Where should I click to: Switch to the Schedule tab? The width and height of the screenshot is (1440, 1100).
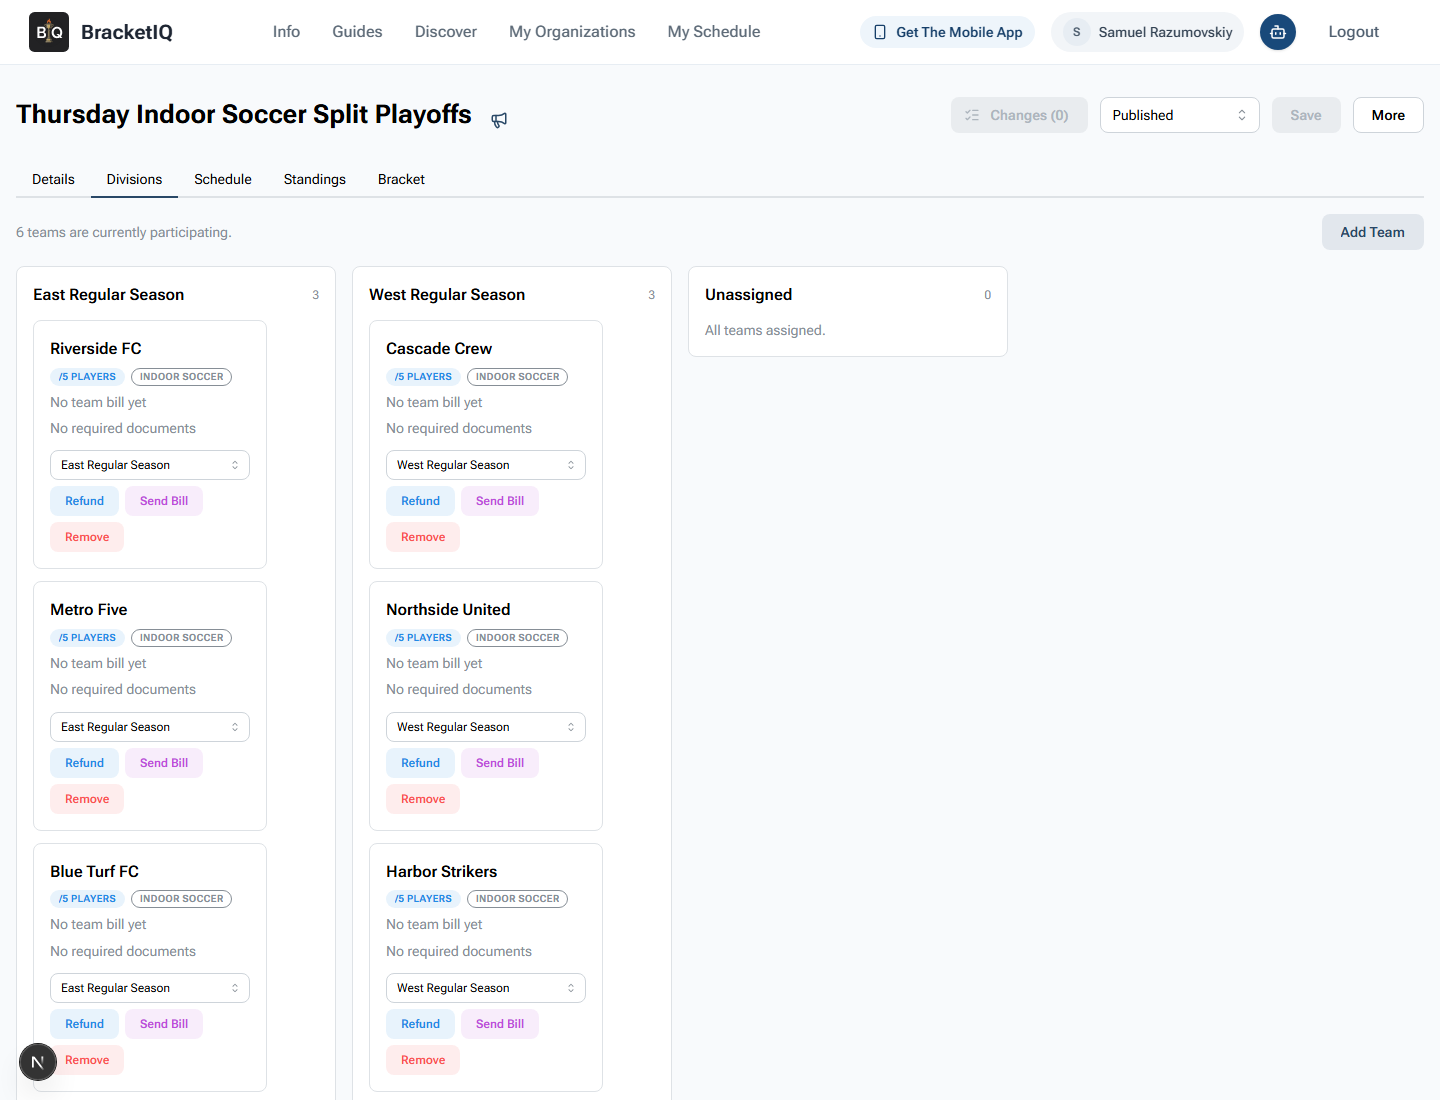(223, 179)
